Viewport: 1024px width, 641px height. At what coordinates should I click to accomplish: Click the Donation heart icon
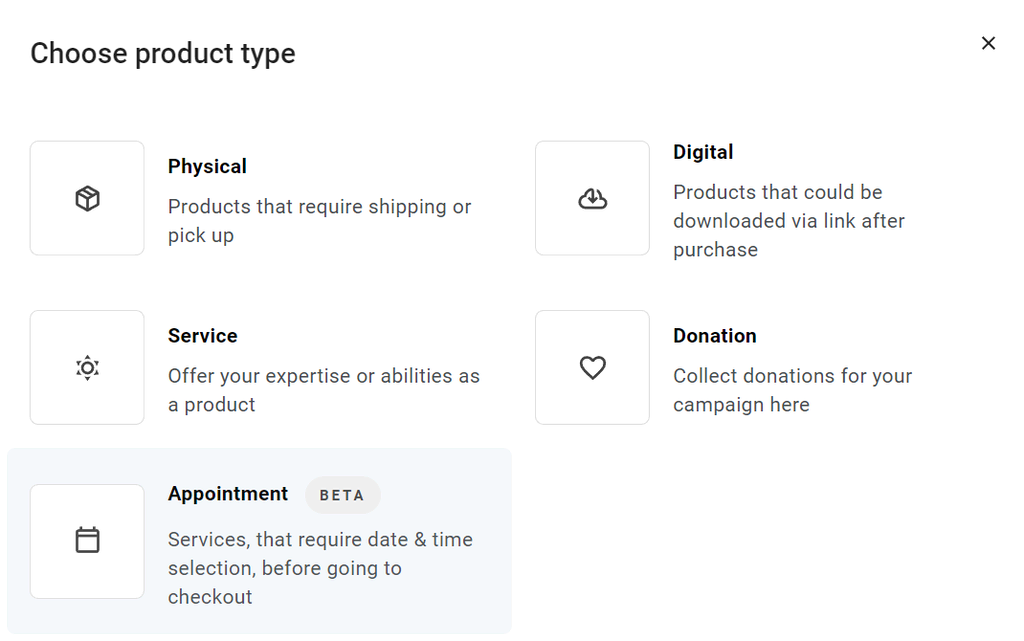tap(592, 368)
